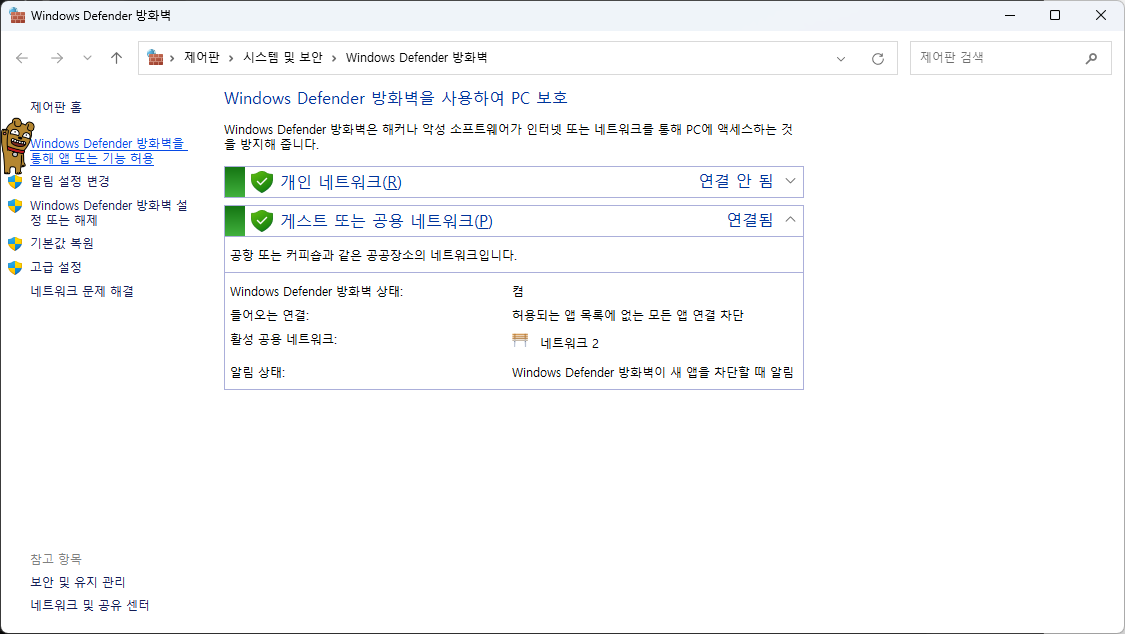
Task: Click shield icon beside 고급 설정
Action: click(15, 268)
